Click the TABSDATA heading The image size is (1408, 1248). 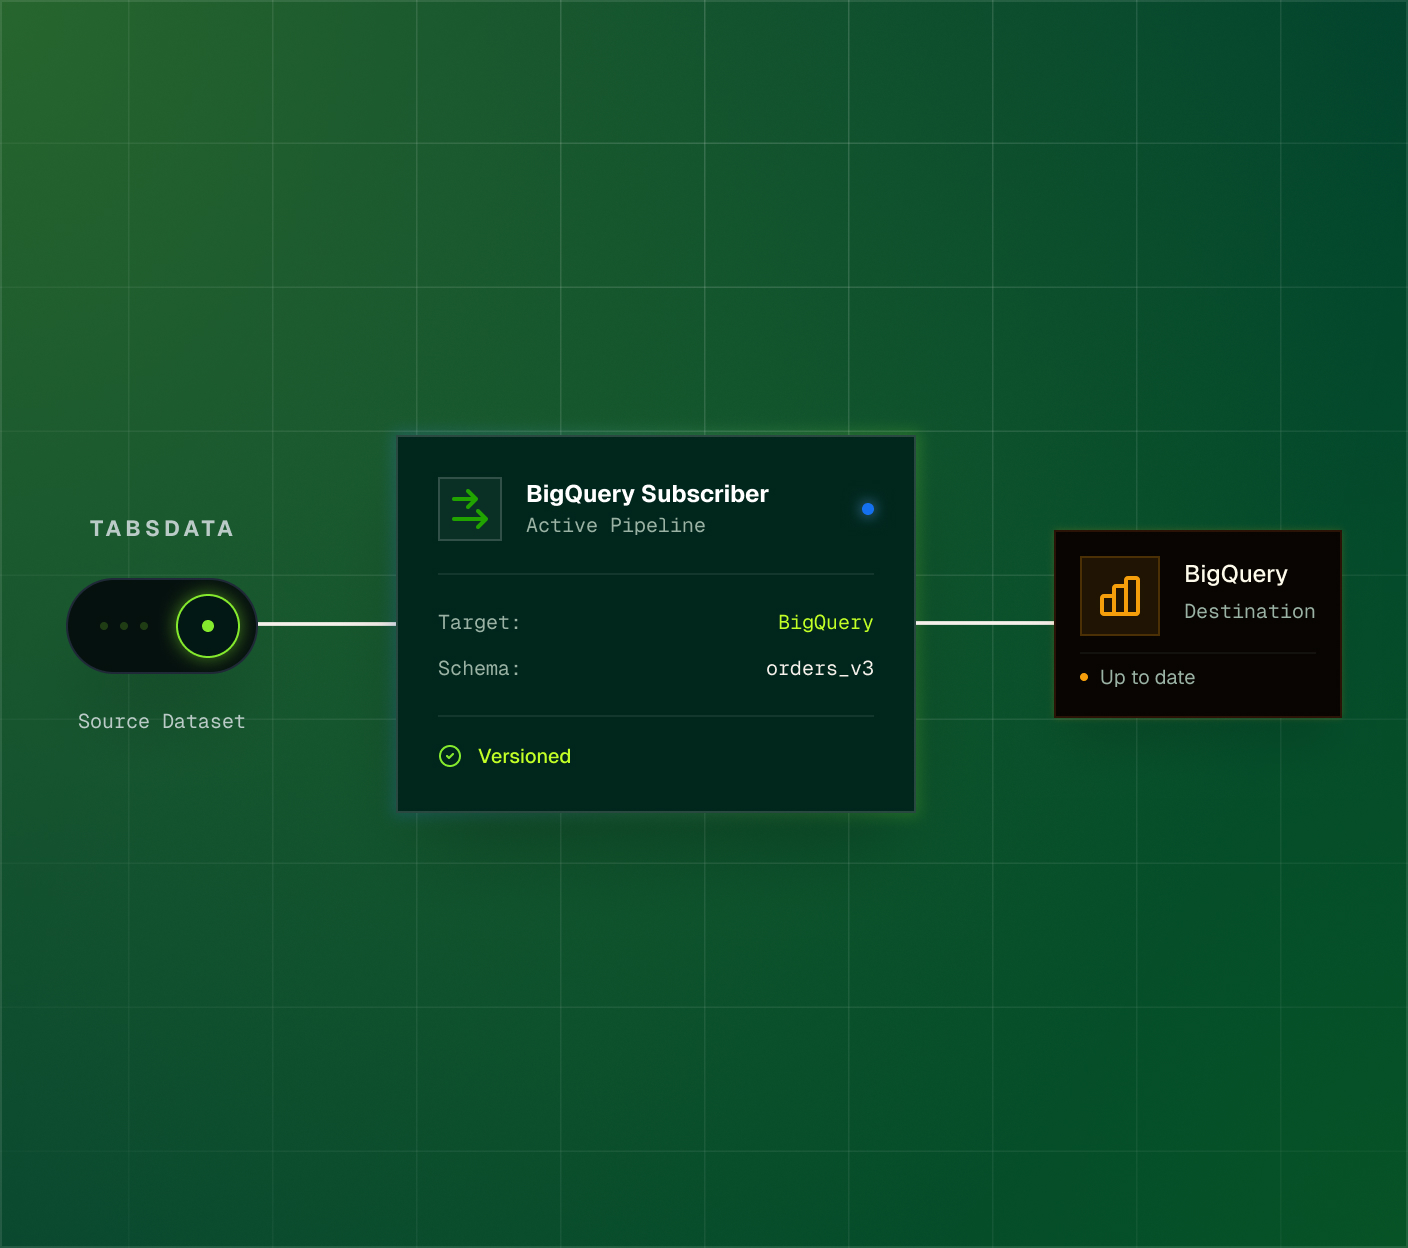[162, 528]
